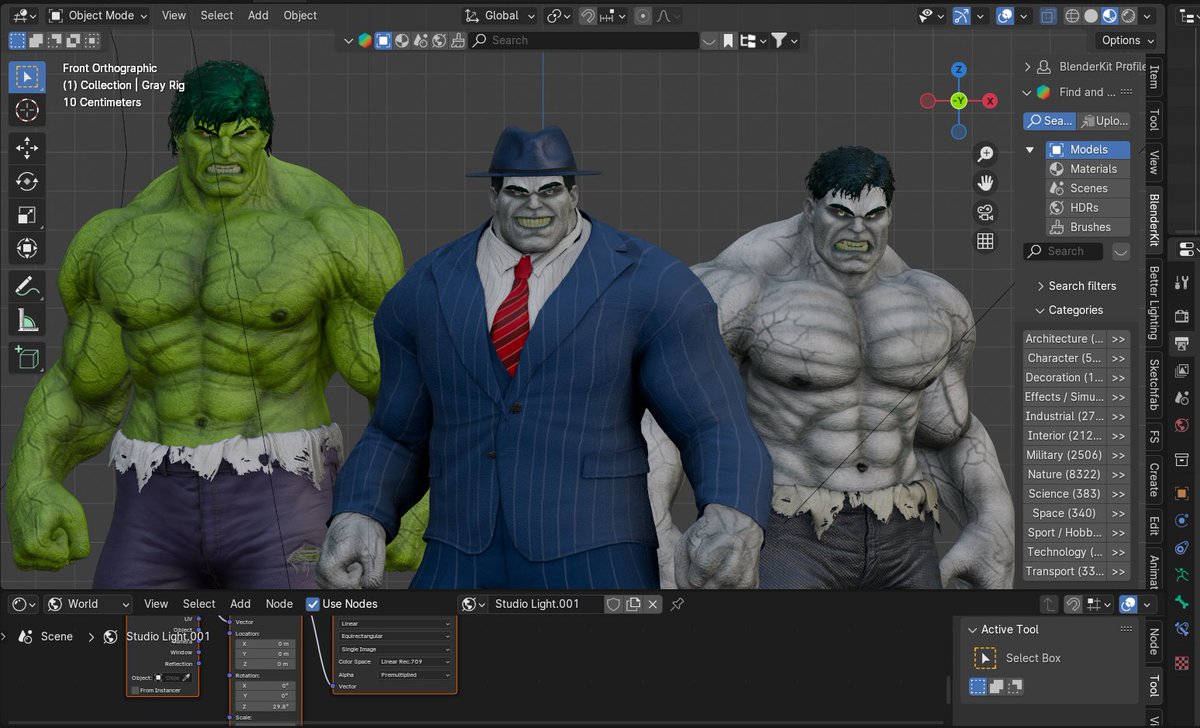Select the Transform tool
This screenshot has width=1200, height=728.
click(x=27, y=248)
